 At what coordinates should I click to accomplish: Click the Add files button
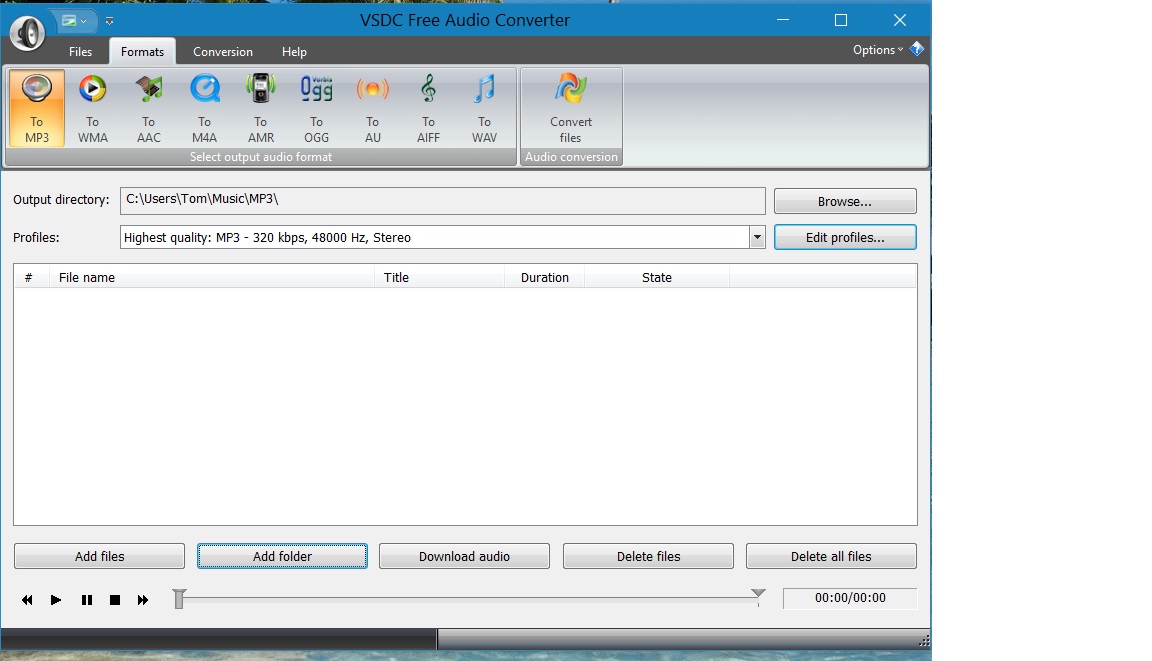click(x=99, y=556)
